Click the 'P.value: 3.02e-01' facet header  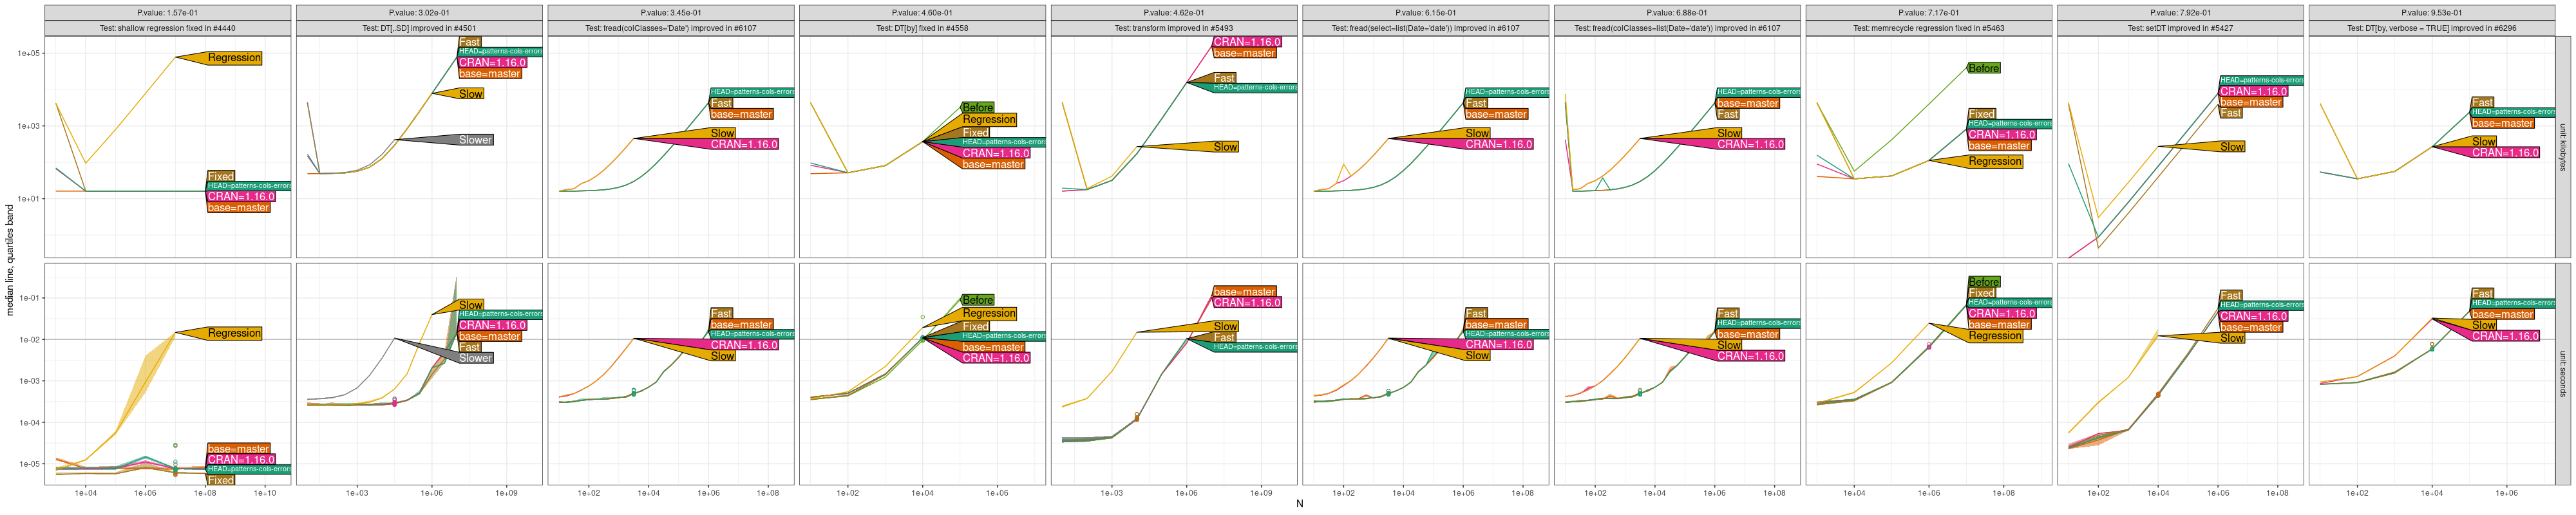coord(419,13)
